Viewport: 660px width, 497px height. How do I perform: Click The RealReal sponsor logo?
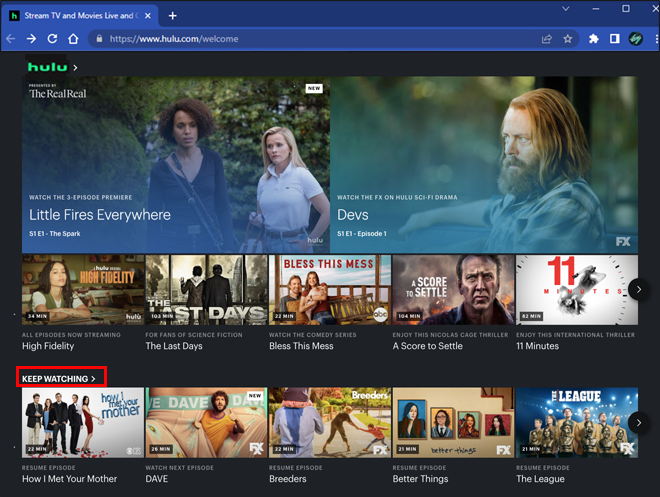click(x=58, y=92)
